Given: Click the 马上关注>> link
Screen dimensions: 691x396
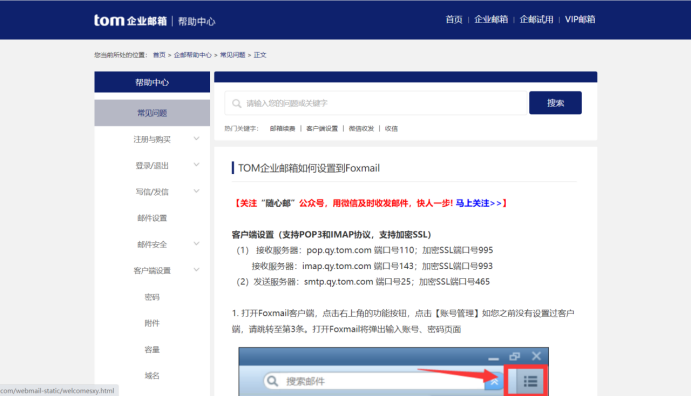Looking at the screenshot, I should [x=479, y=203].
